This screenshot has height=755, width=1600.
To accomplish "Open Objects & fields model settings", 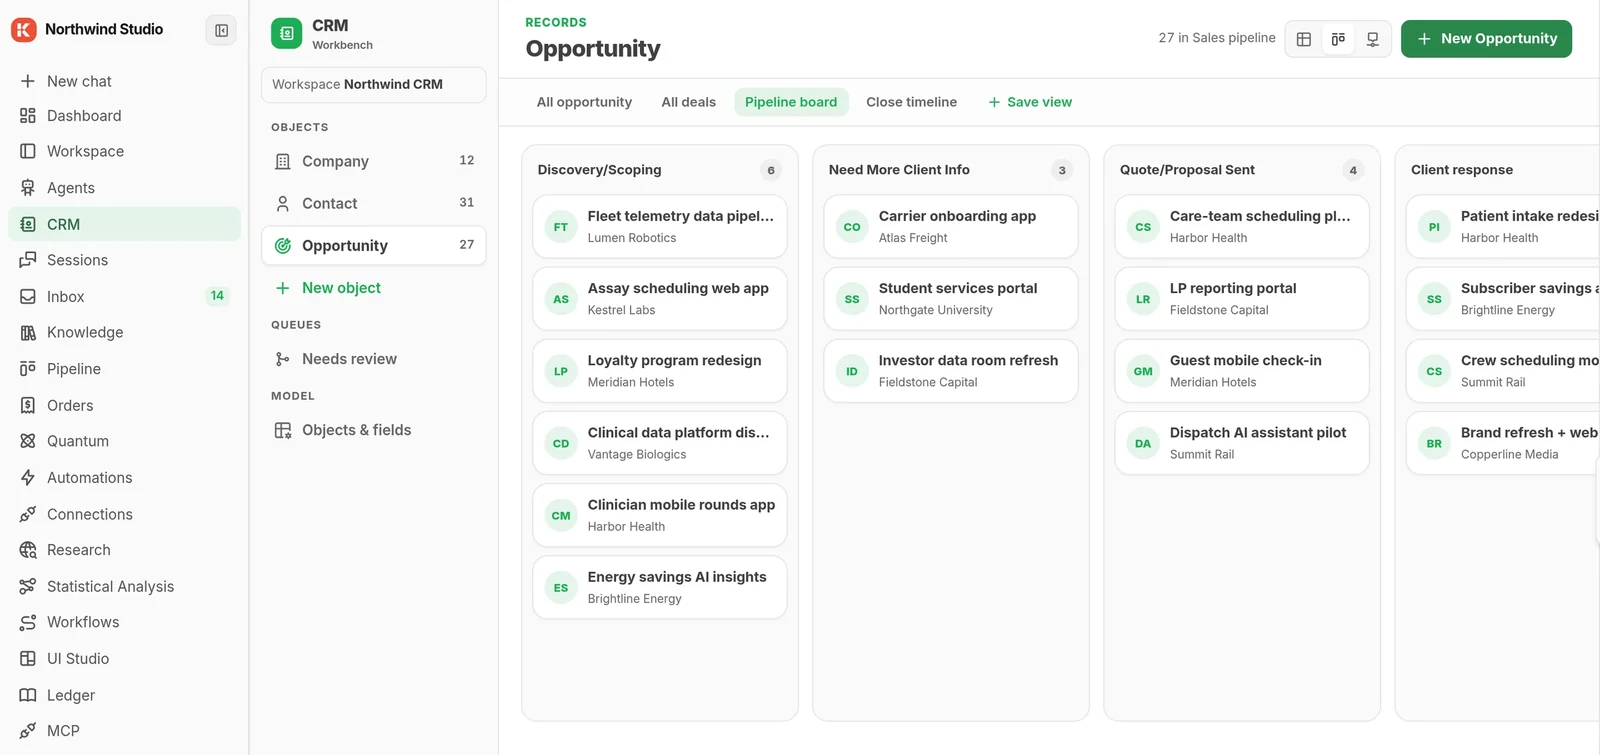I will (374, 430).
